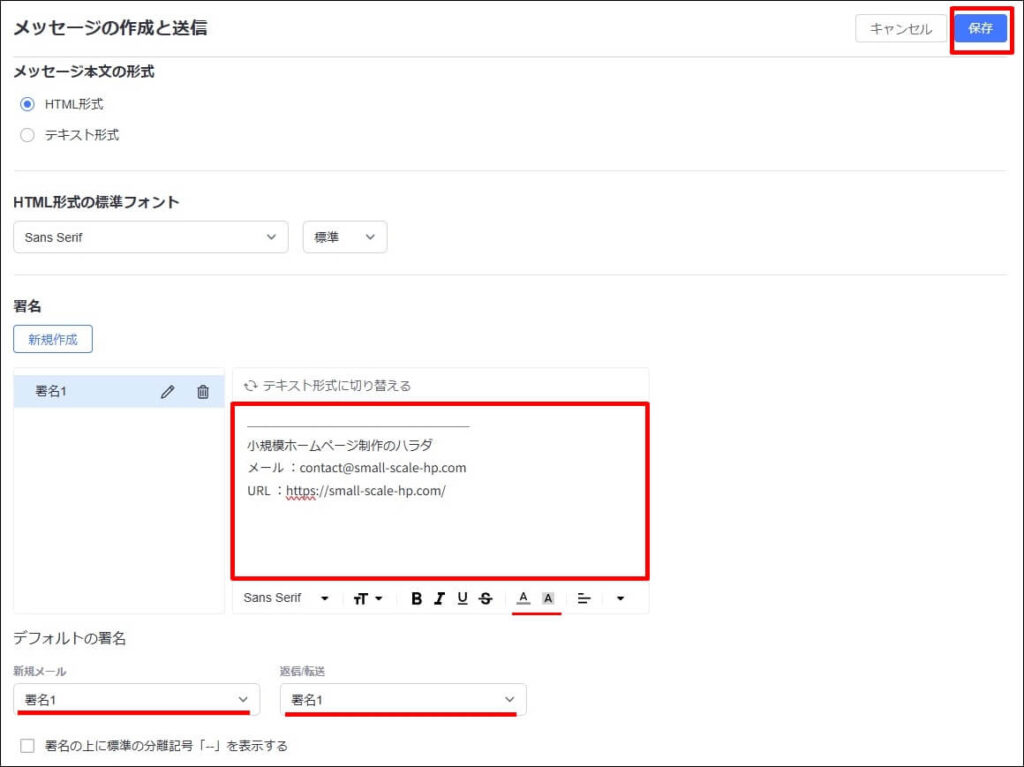Toggle italic formatting in signature toolbar
The width and height of the screenshot is (1024, 767).
439,598
